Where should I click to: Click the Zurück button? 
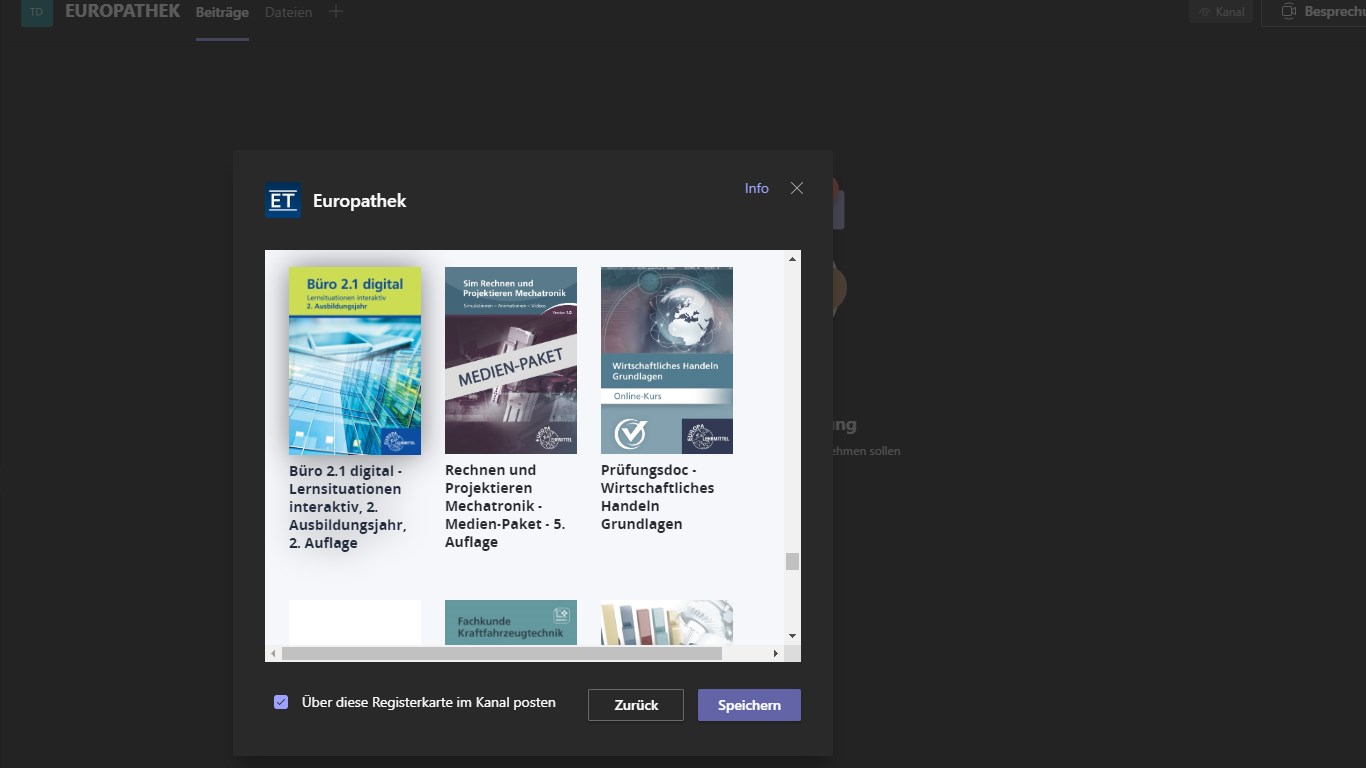coord(636,705)
